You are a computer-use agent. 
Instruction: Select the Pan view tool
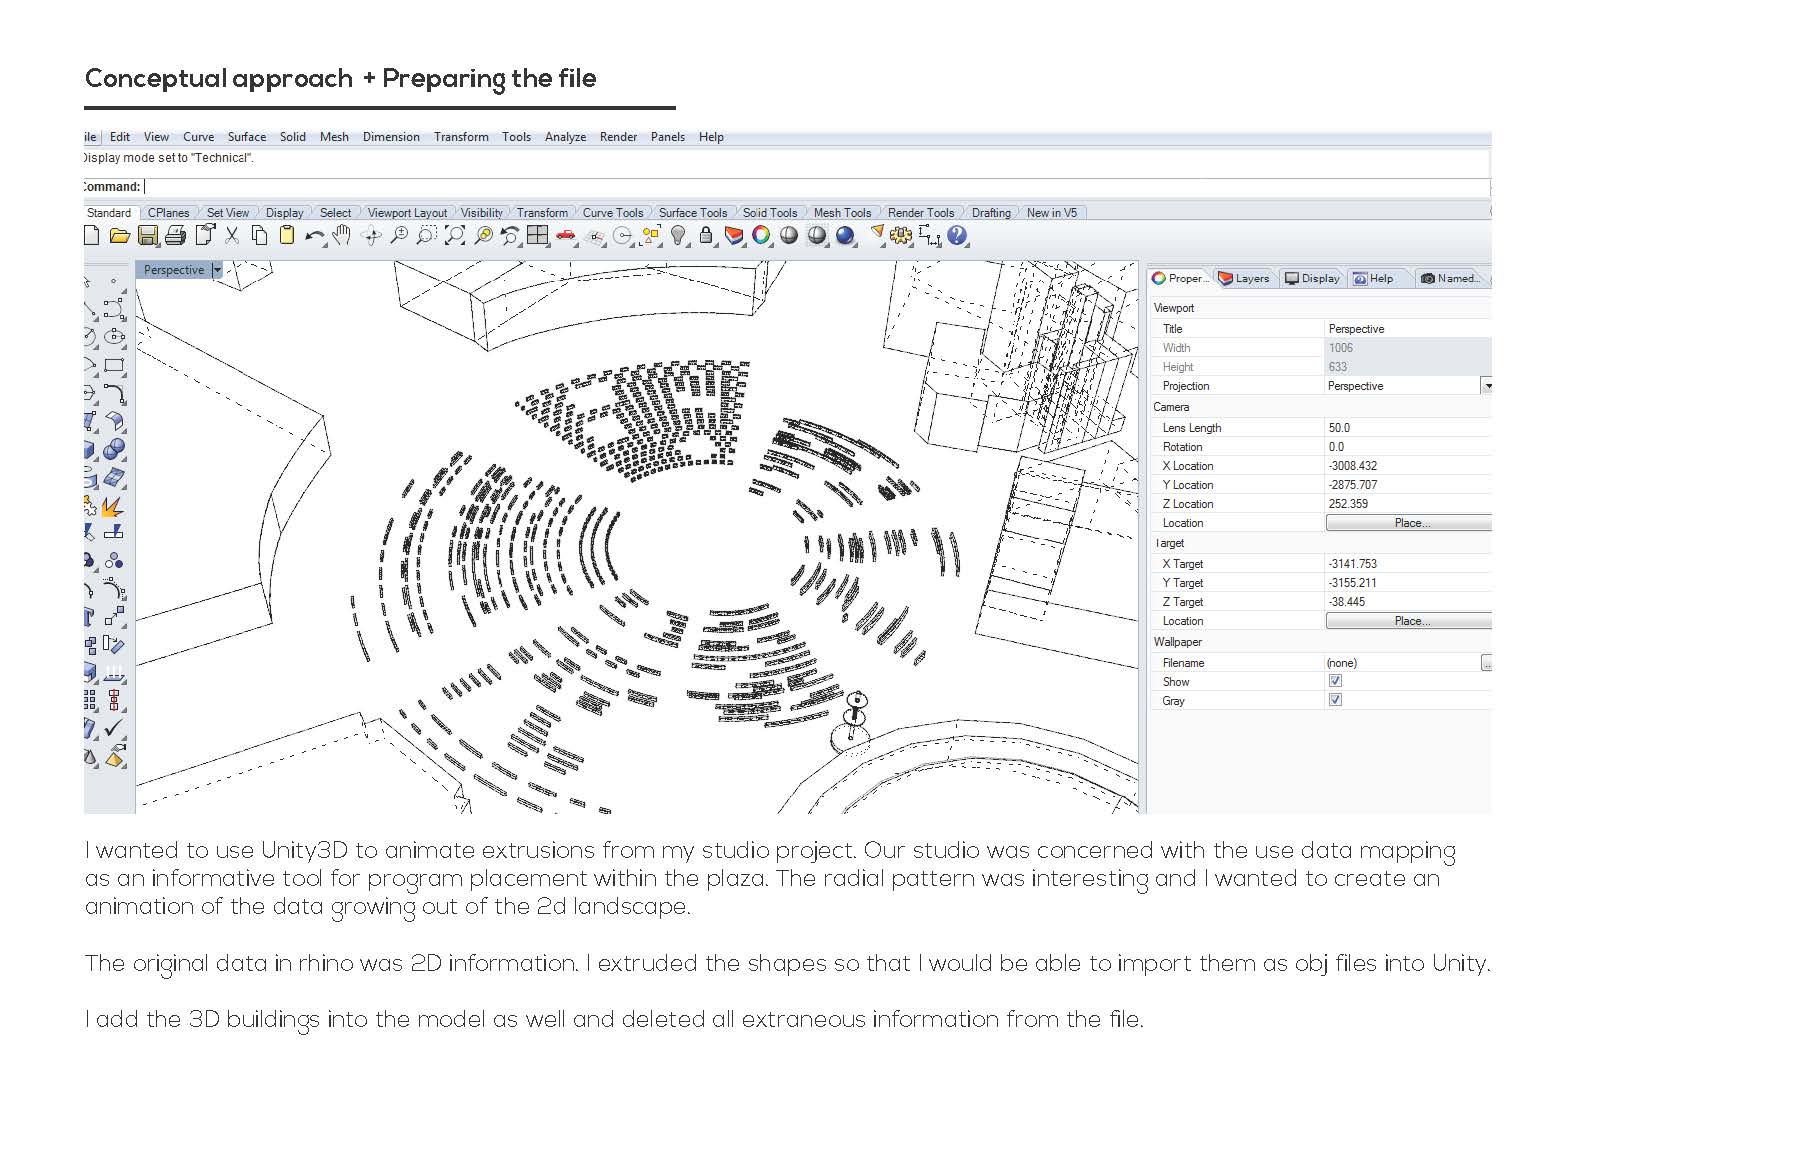[x=342, y=240]
